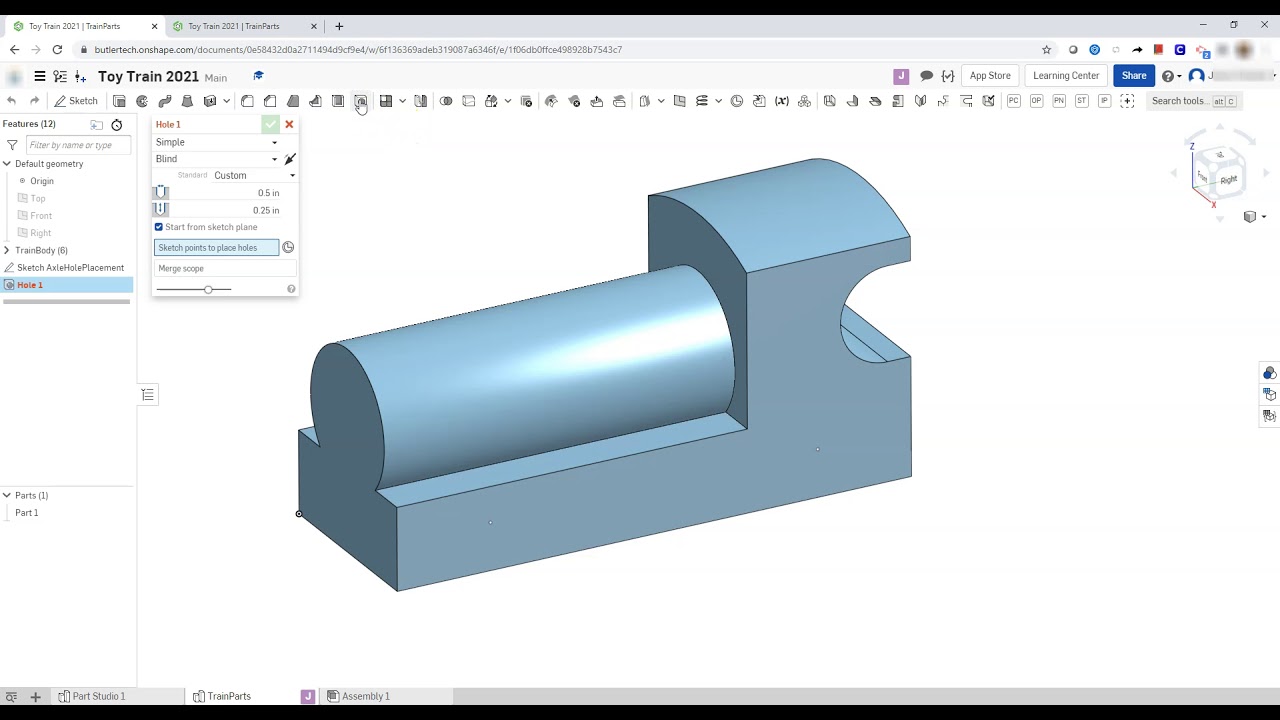1280x720 pixels.
Task: Toggle Start from sketch plane checkbox
Action: pos(158,227)
